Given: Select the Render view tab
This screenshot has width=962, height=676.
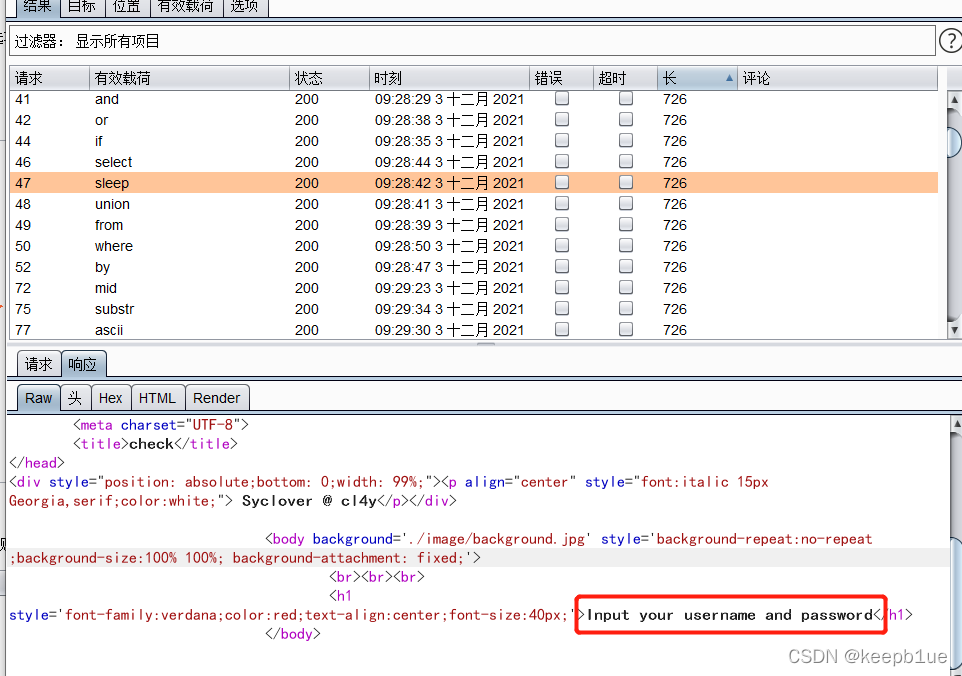Looking at the screenshot, I should (x=217, y=398).
